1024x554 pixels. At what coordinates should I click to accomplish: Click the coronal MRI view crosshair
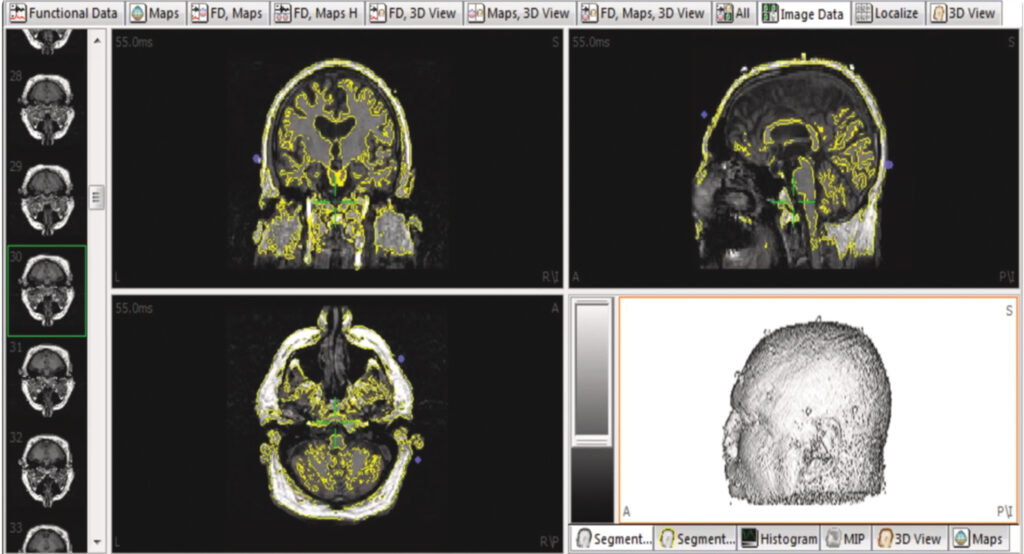(x=336, y=203)
